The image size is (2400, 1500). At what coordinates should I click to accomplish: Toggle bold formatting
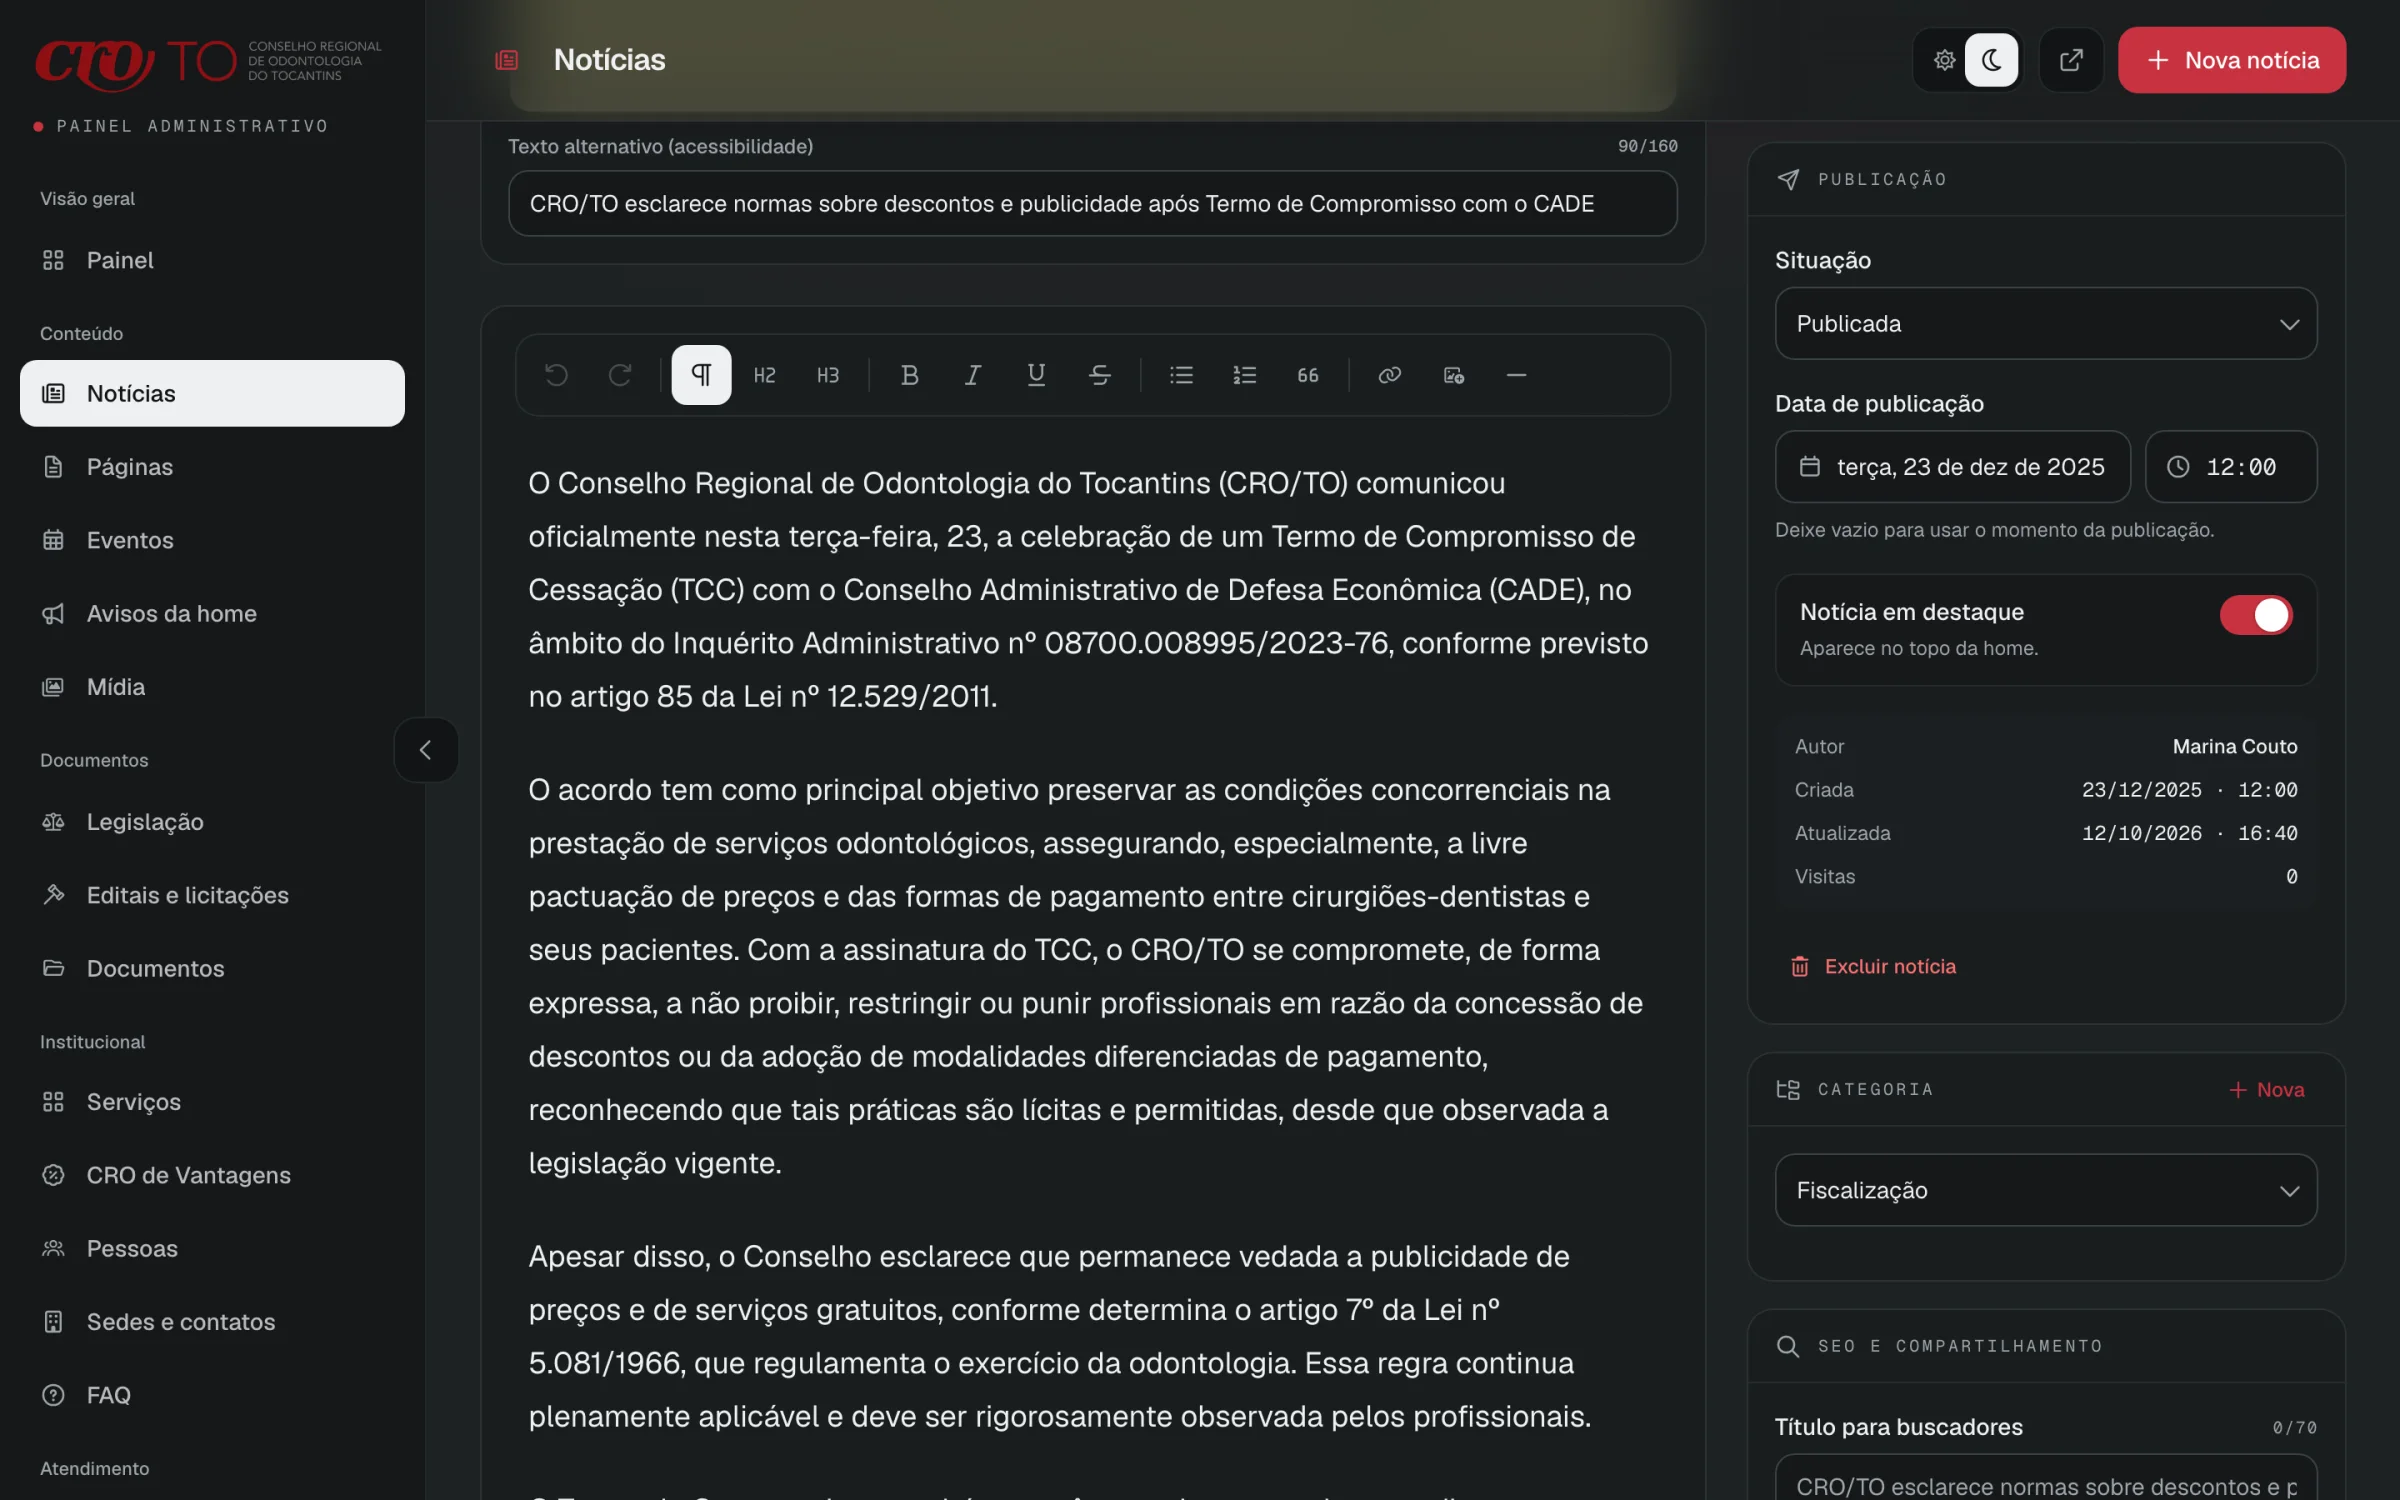(x=909, y=375)
